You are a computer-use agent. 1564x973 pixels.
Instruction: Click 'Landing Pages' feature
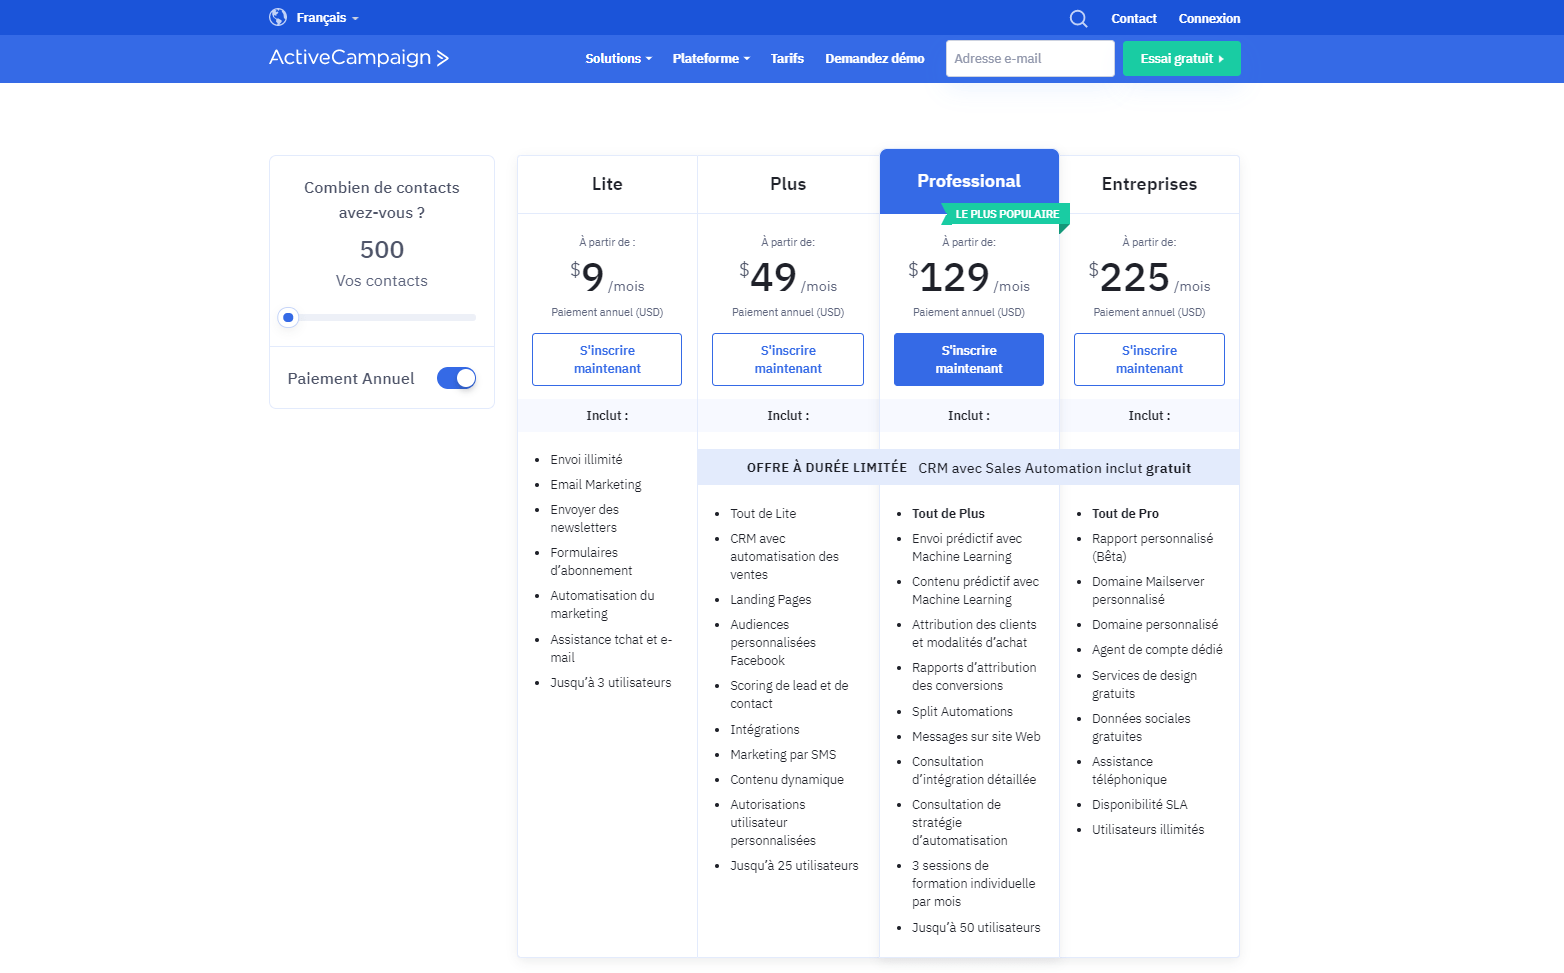click(771, 600)
